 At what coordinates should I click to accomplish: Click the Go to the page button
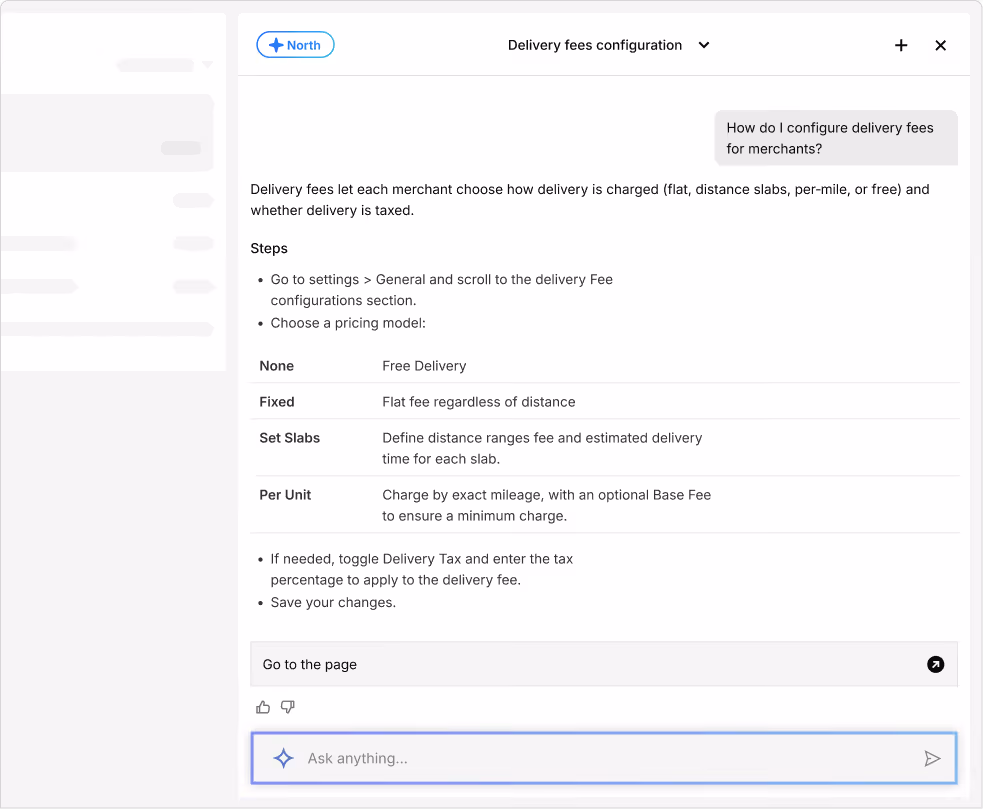[x=604, y=664]
